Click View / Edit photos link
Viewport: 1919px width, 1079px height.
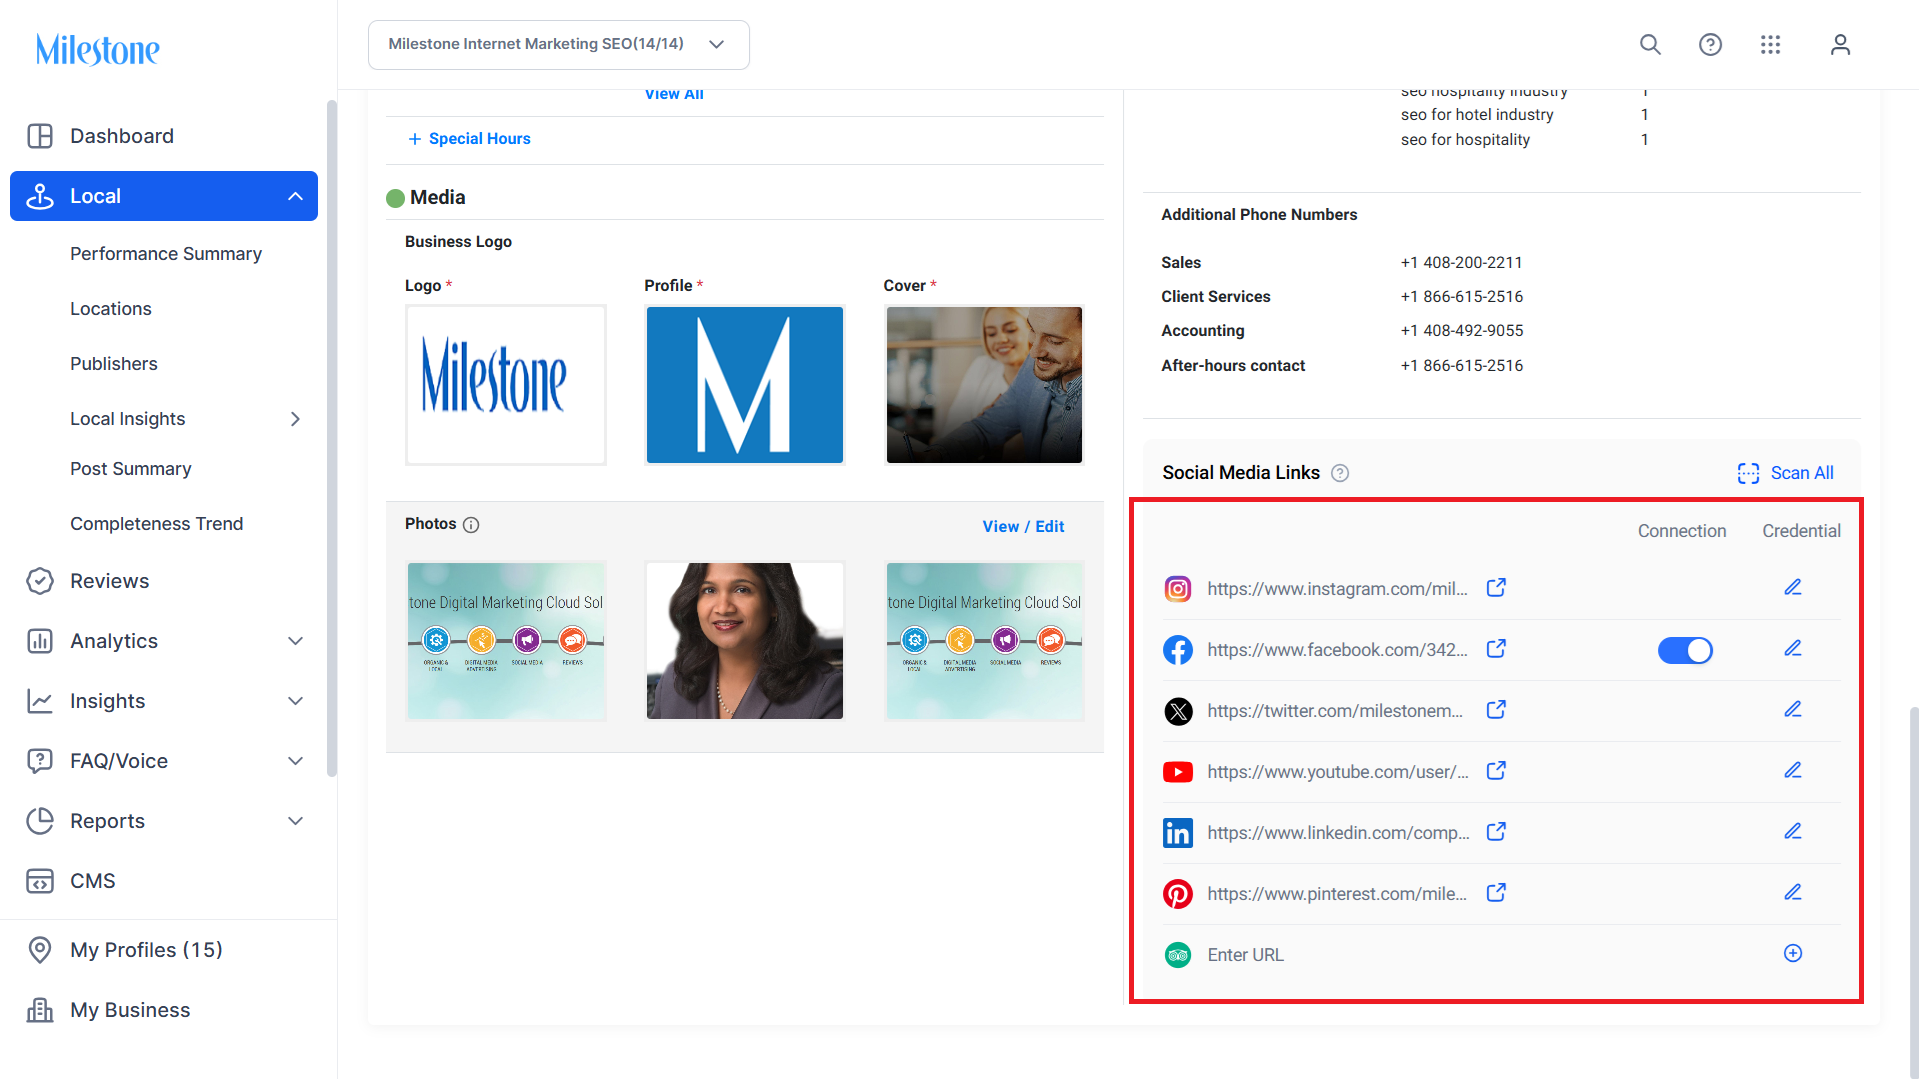pos(1023,526)
